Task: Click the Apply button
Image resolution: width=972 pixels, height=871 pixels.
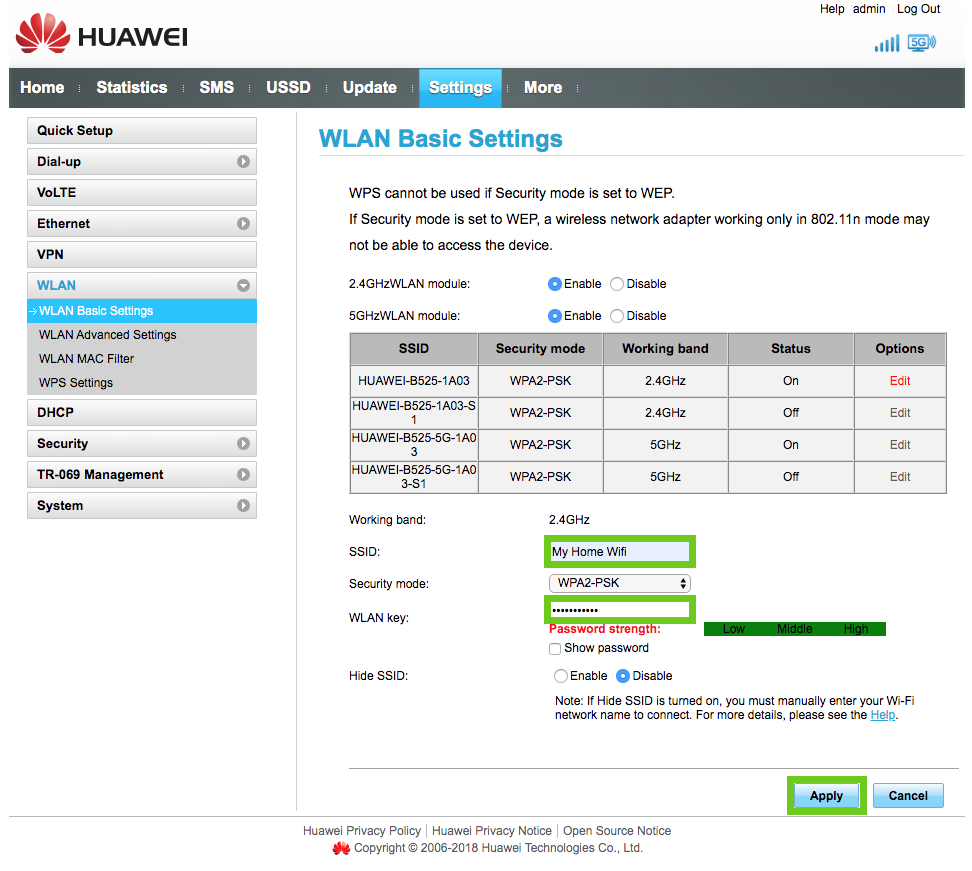Action: [x=826, y=796]
